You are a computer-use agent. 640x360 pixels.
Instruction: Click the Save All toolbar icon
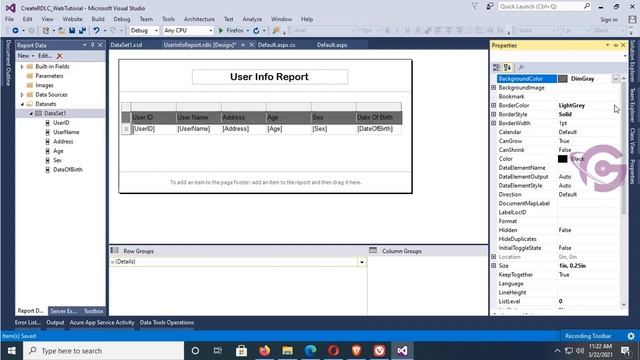[x=82, y=31]
